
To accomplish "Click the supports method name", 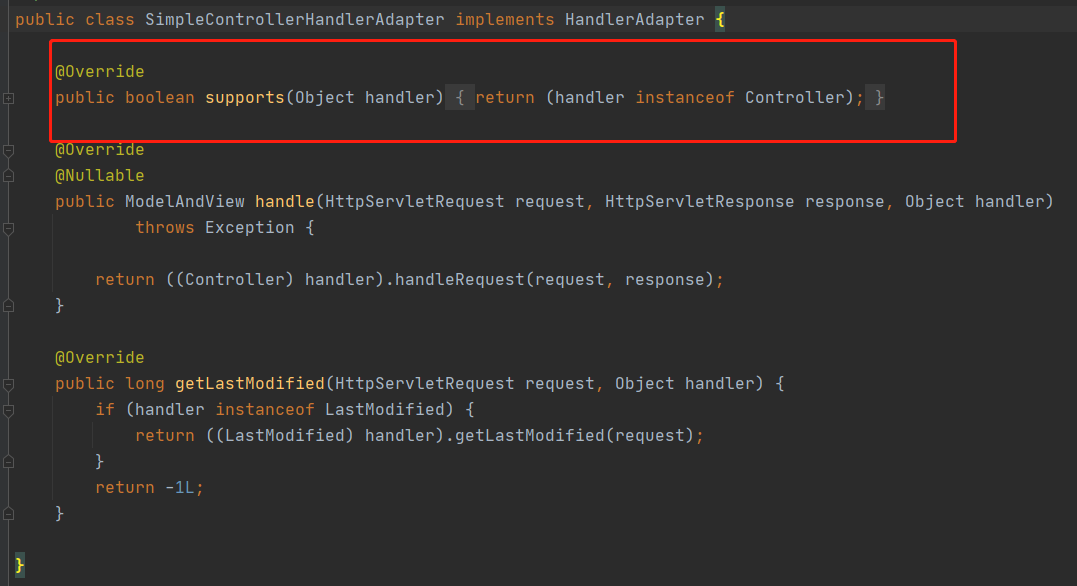I will pos(245,98).
